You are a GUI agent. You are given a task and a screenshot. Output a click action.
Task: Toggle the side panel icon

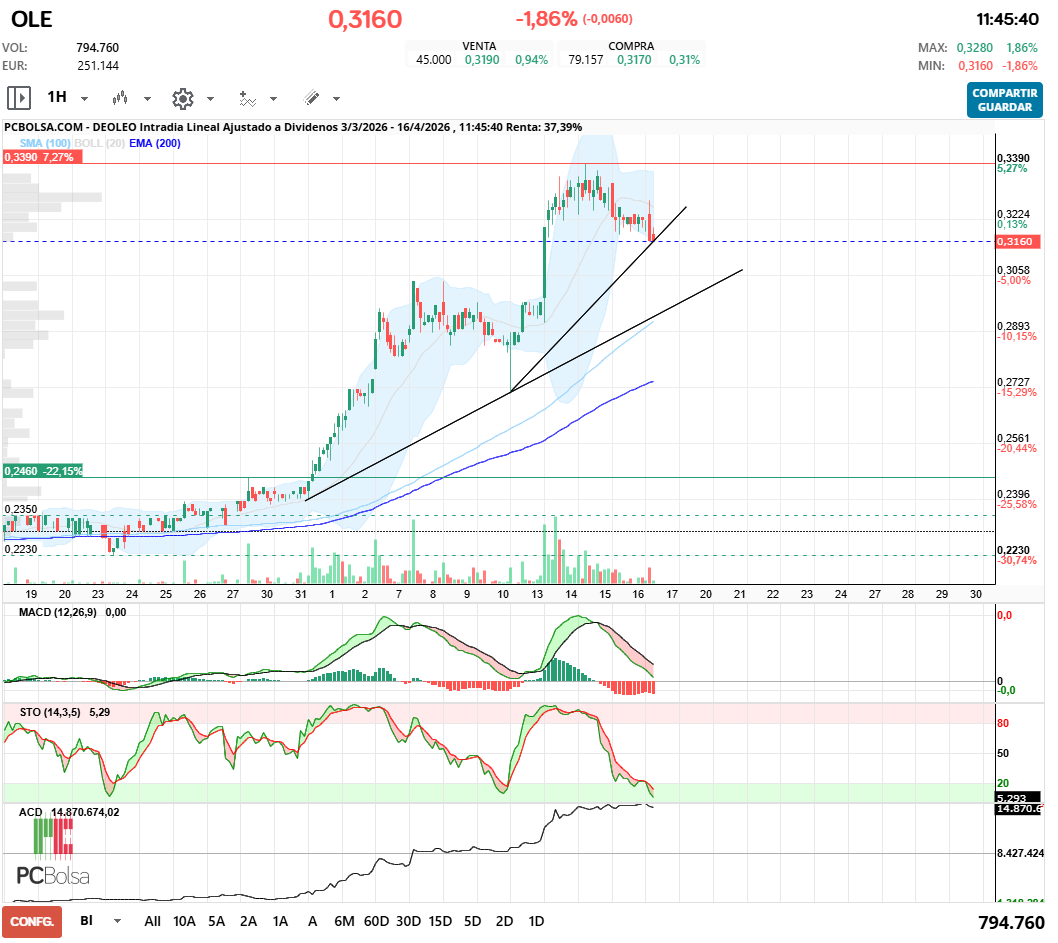pyautogui.click(x=19, y=98)
